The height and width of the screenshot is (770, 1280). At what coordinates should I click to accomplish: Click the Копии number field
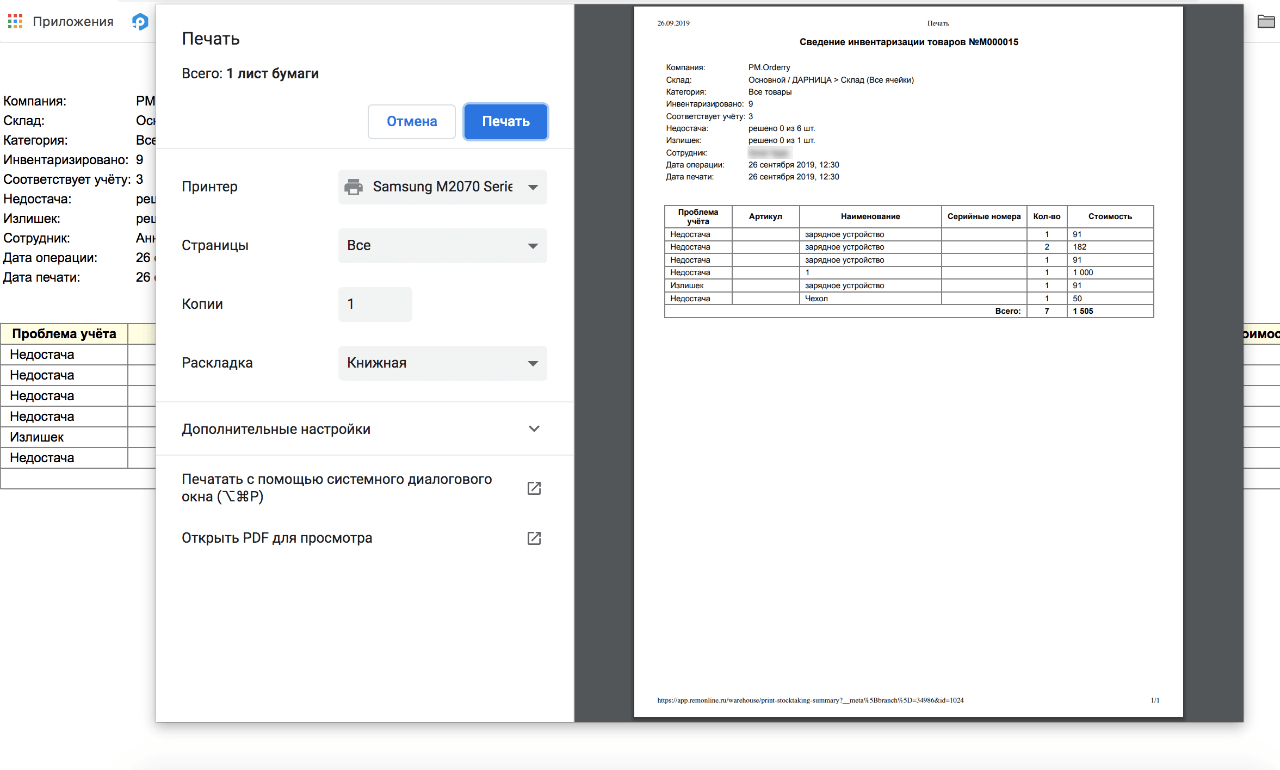[375, 304]
